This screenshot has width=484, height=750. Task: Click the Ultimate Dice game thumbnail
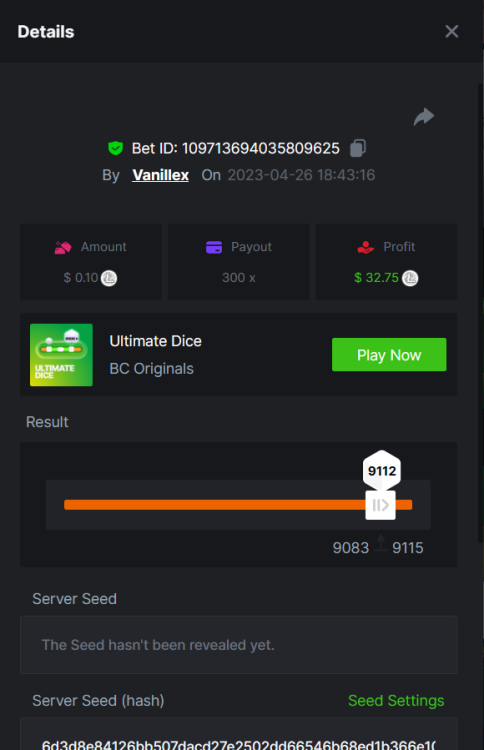tap(61, 354)
